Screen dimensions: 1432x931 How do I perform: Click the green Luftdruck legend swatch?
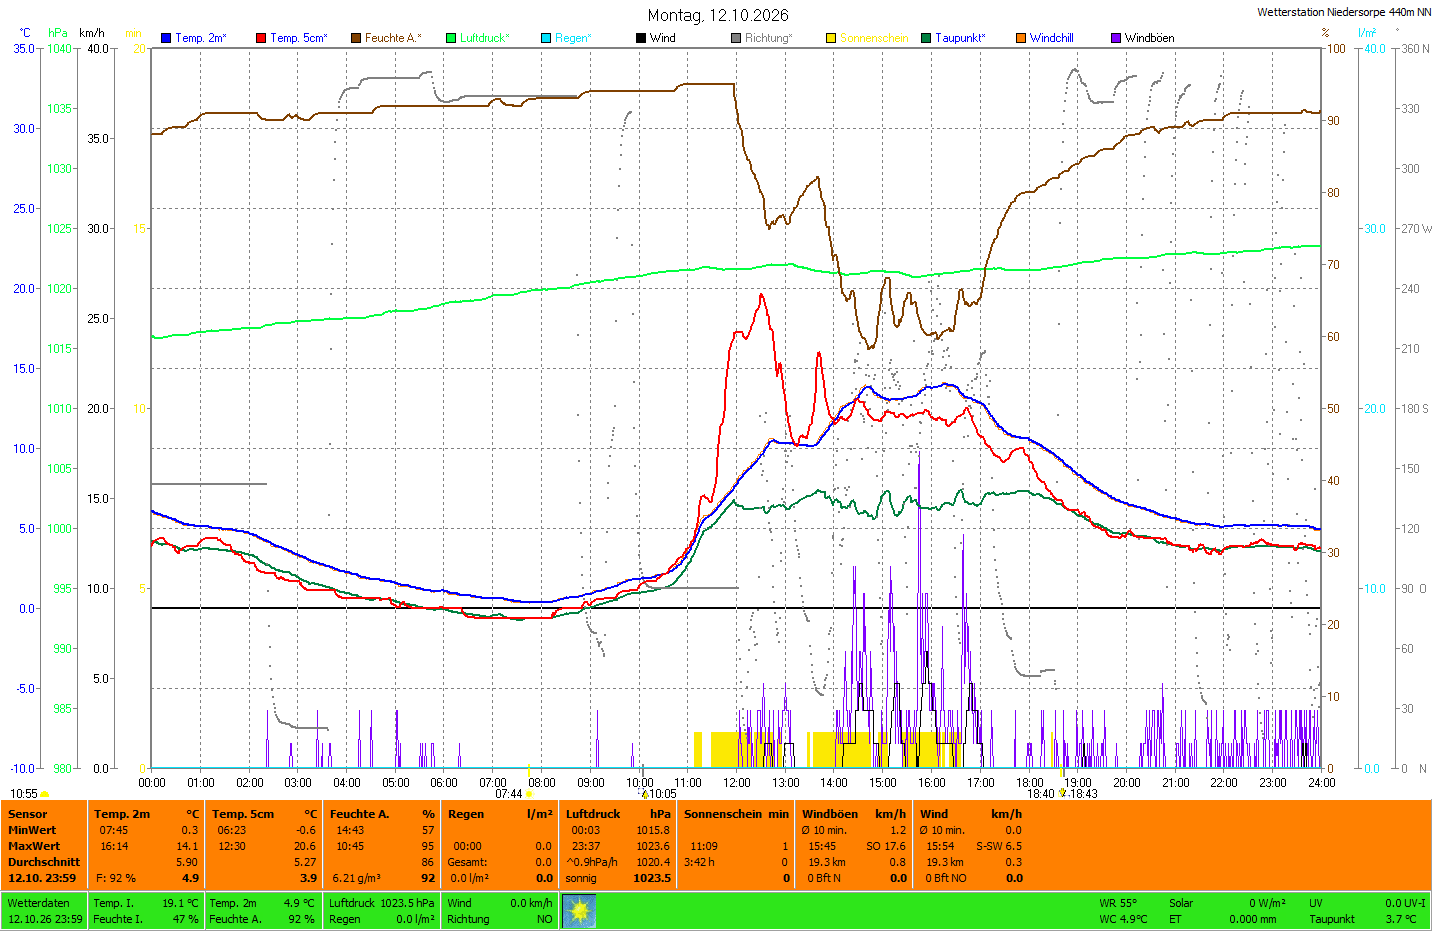tap(451, 38)
